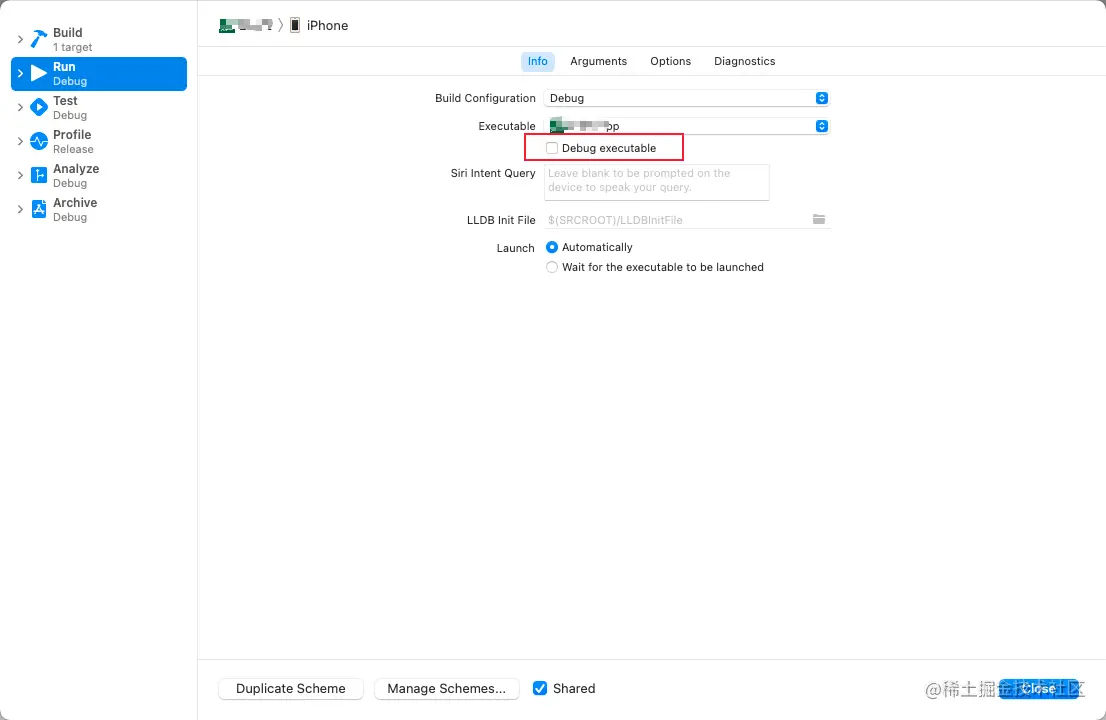The width and height of the screenshot is (1106, 720).
Task: Click the Duplicate Scheme button
Action: (x=291, y=689)
